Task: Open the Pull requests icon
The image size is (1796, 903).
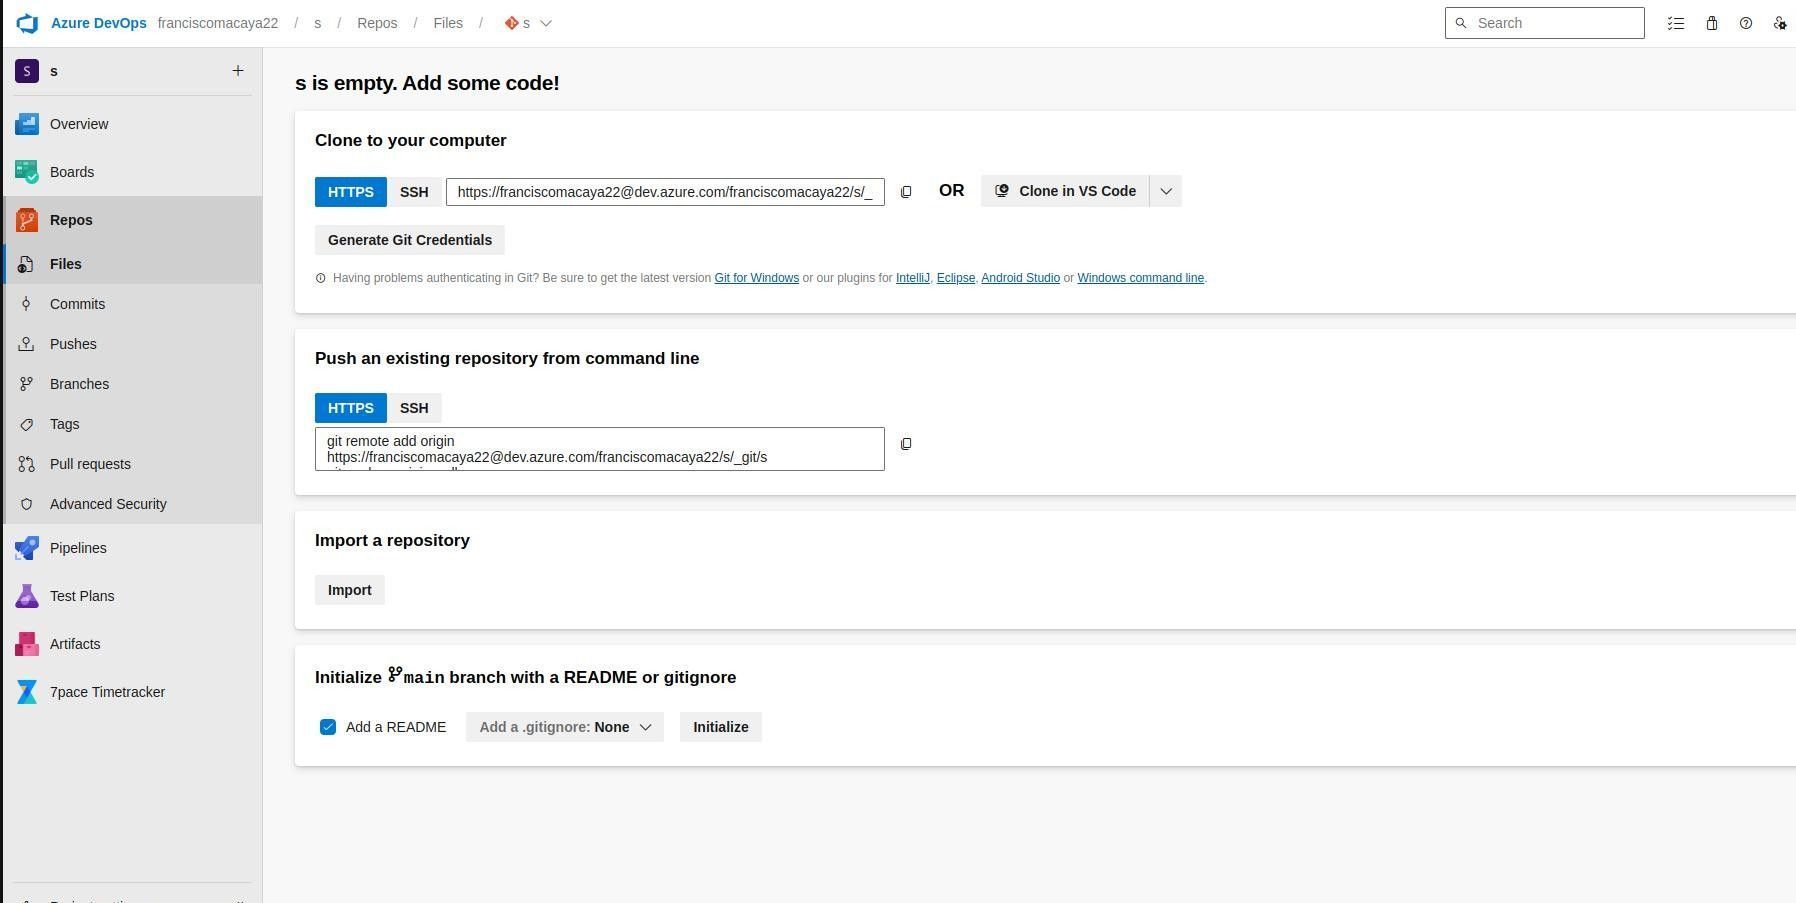Action: (x=27, y=464)
